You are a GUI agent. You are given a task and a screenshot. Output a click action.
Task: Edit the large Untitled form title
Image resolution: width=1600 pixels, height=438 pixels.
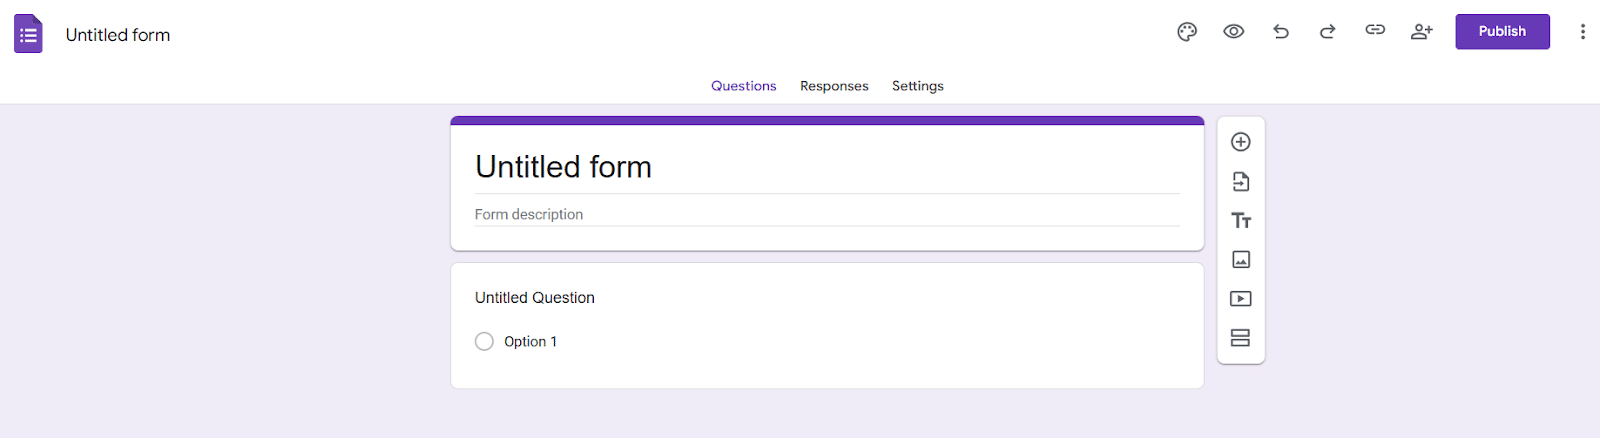coord(563,167)
